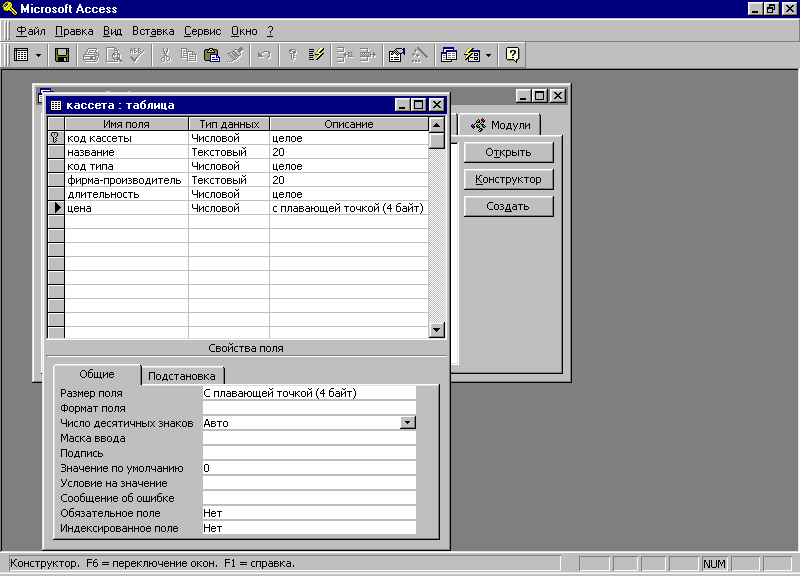
Task: Click the Insert Rows toolbar icon
Action: [x=345, y=55]
